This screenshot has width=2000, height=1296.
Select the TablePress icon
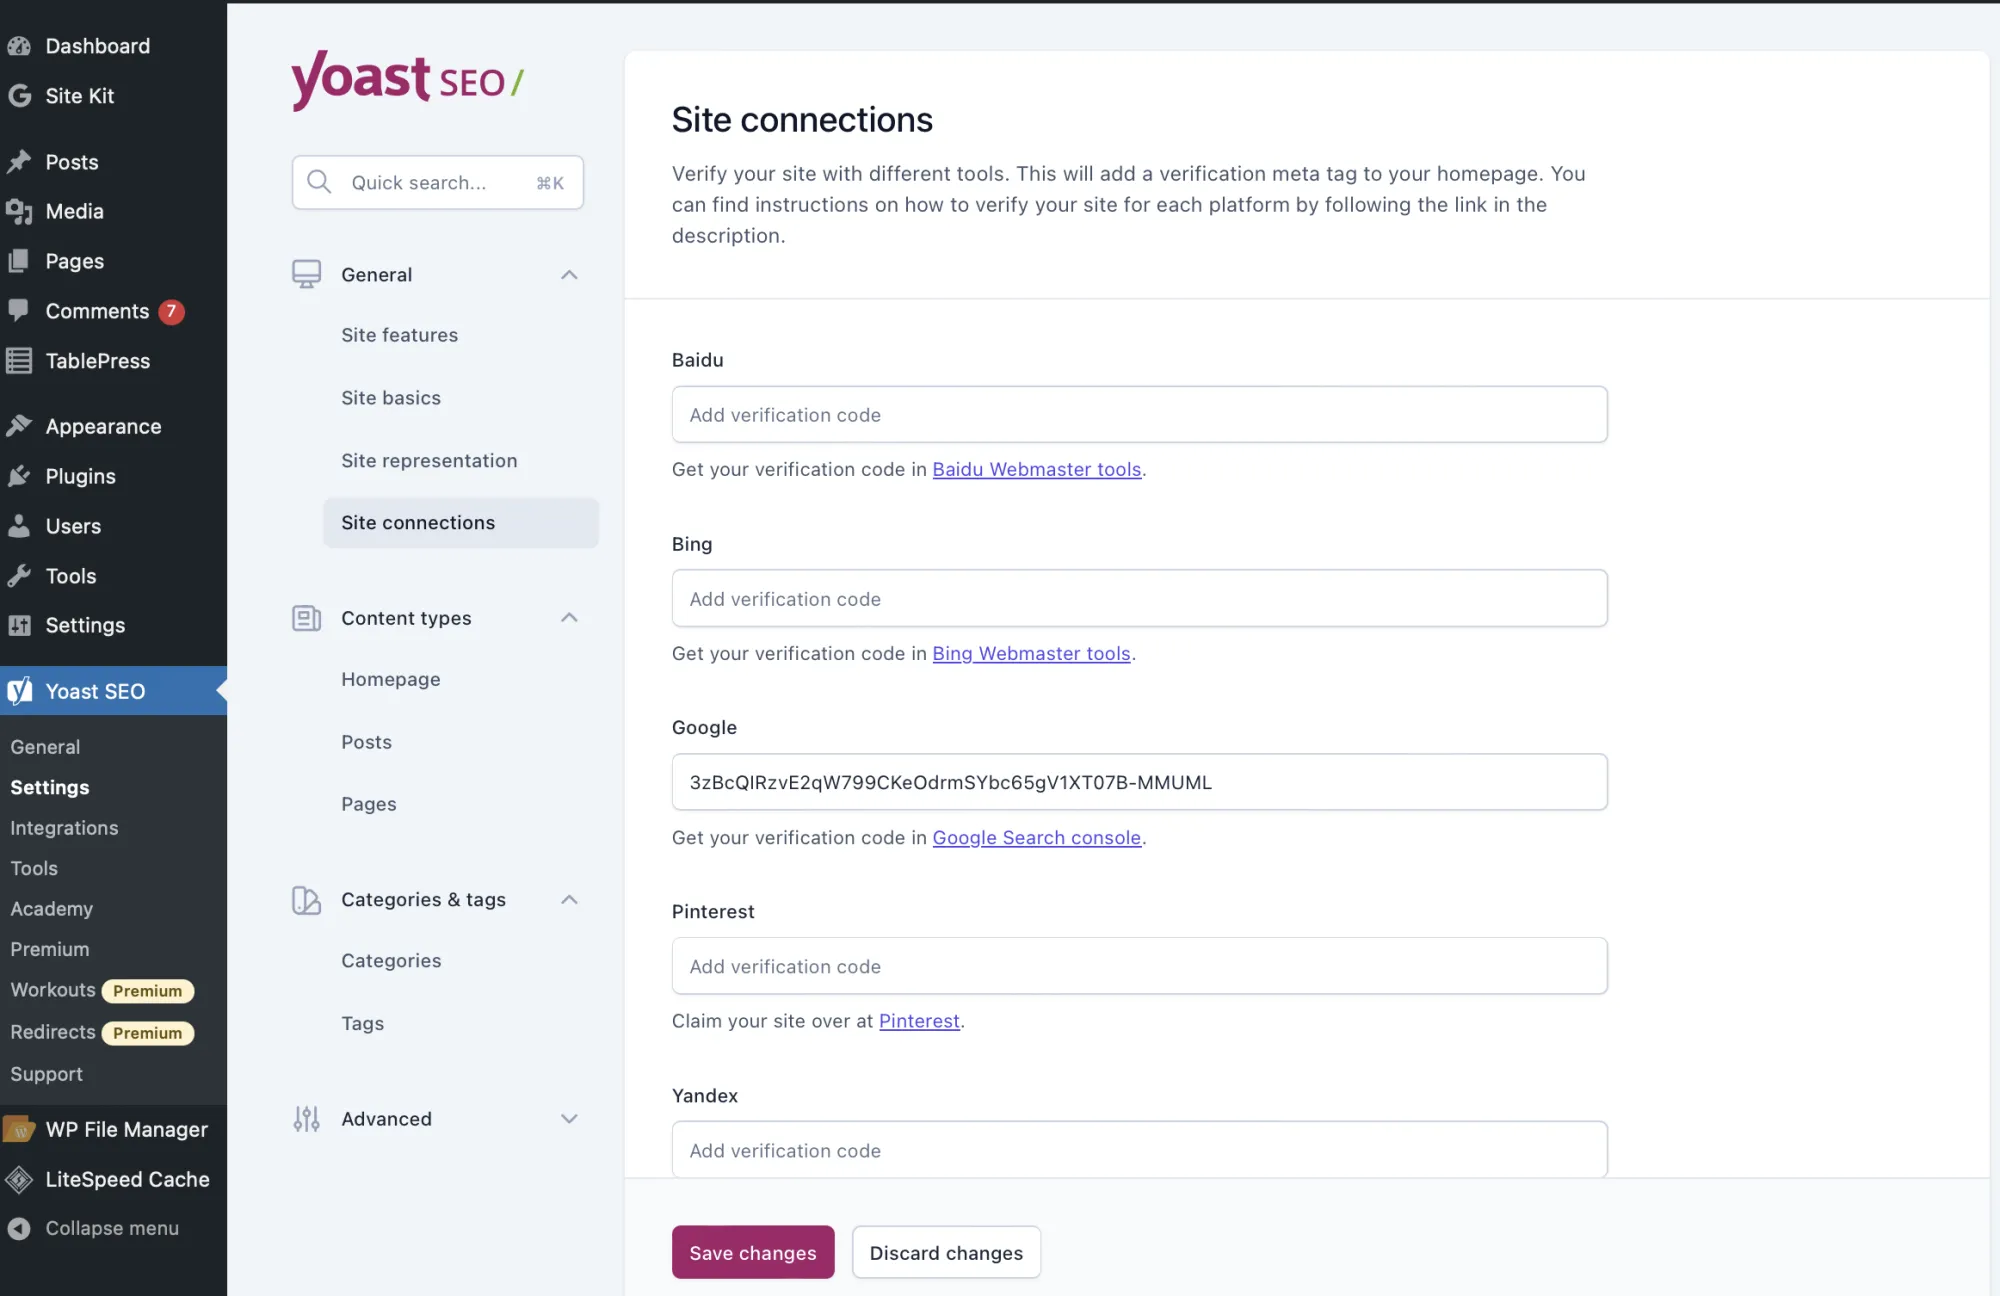coord(20,361)
